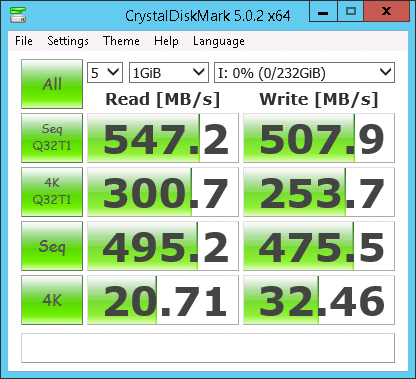Open the Settings menu
This screenshot has height=379, width=416.
68,41
